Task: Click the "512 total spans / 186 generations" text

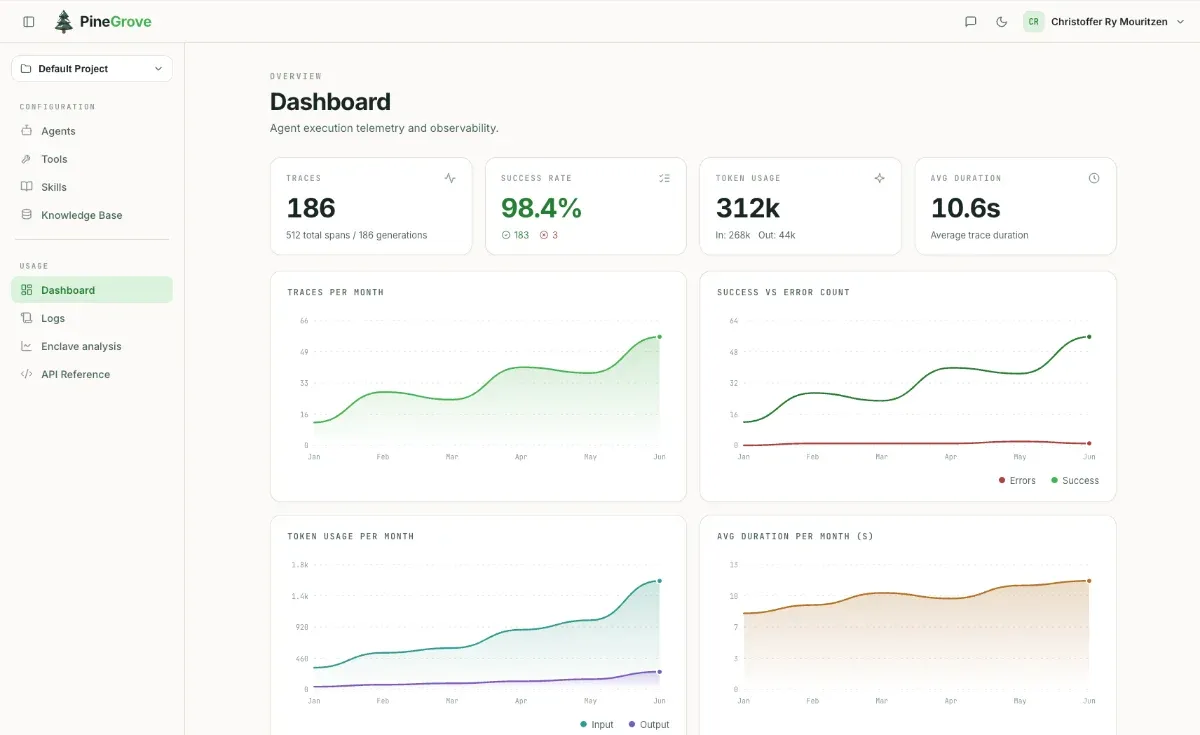Action: [357, 235]
